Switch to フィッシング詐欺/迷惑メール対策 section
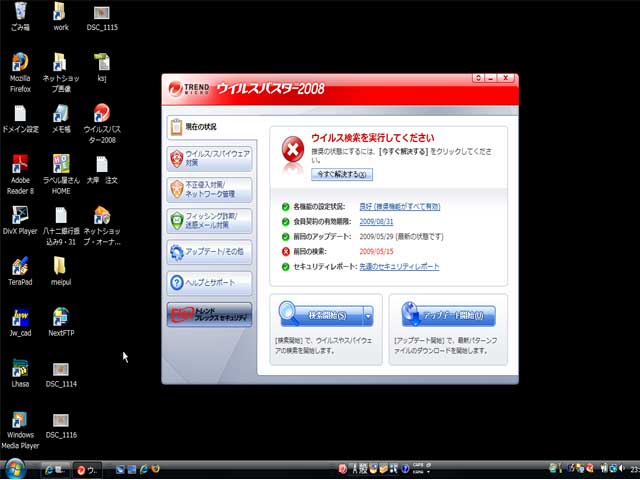The image size is (640, 480). click(209, 220)
